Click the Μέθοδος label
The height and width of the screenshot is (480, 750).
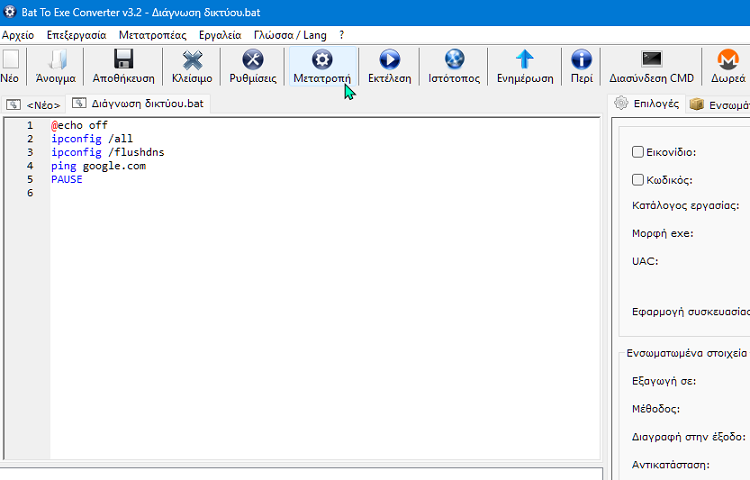pyautogui.click(x=656, y=409)
